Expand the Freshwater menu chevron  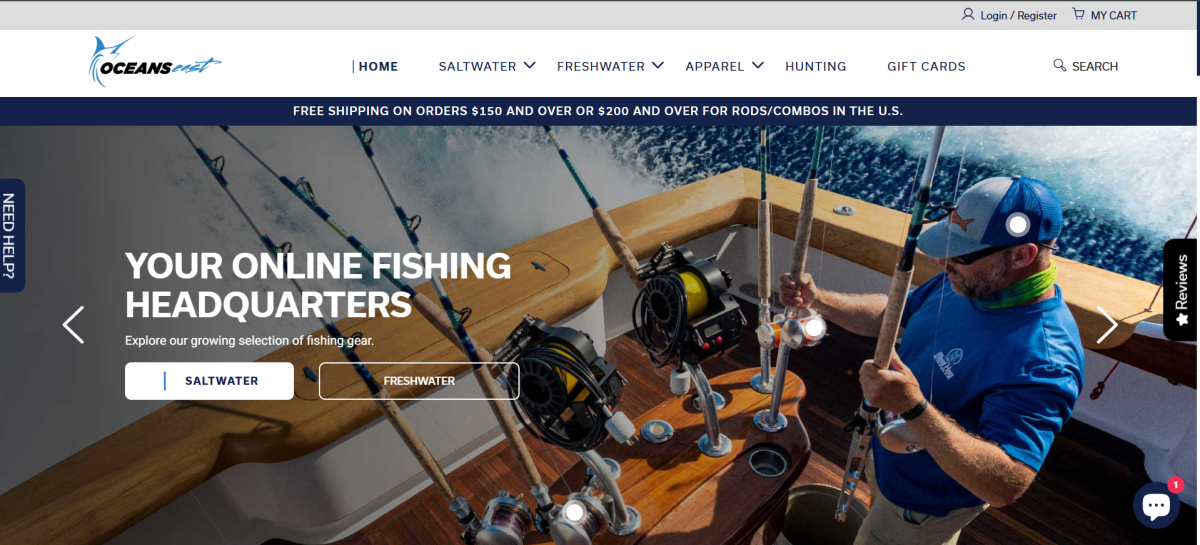657,65
